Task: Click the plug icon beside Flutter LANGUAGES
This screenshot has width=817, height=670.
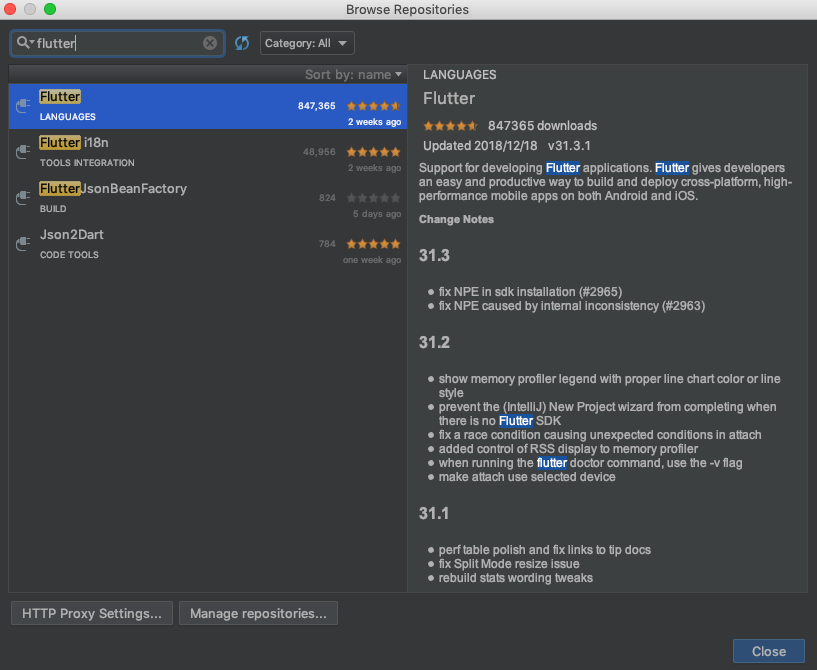Action: point(23,106)
